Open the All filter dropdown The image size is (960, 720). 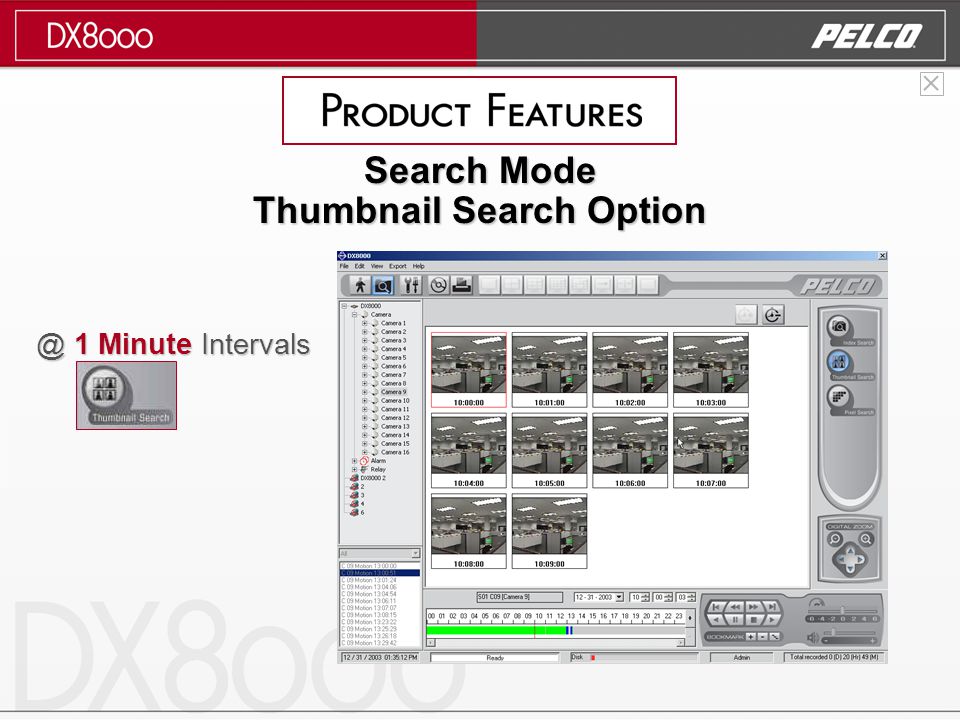point(416,553)
